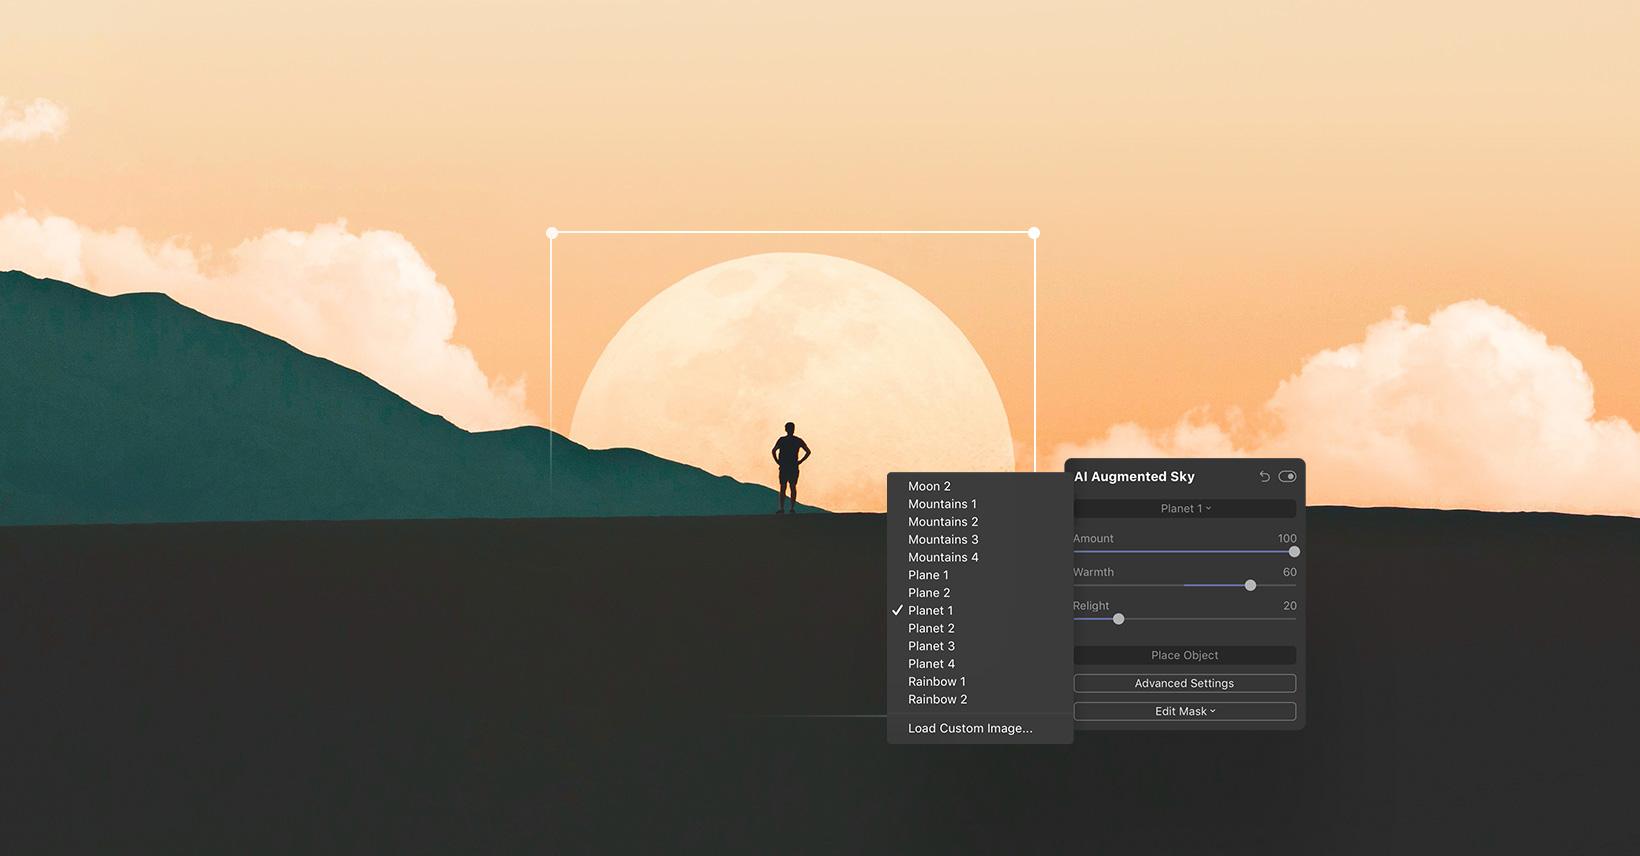Expand the Edit Mask dropdown
The width and height of the screenshot is (1640, 856).
1185,712
